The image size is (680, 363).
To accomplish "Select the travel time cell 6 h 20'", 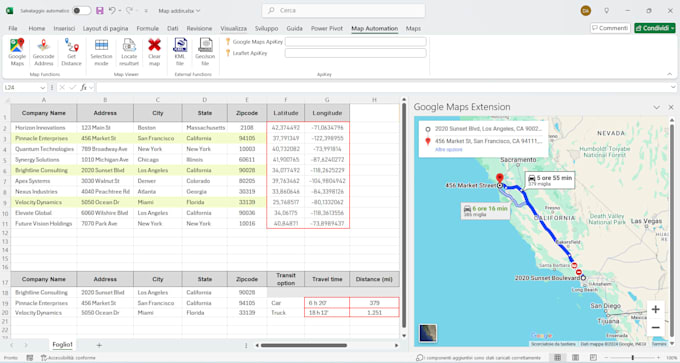I will 327,303.
